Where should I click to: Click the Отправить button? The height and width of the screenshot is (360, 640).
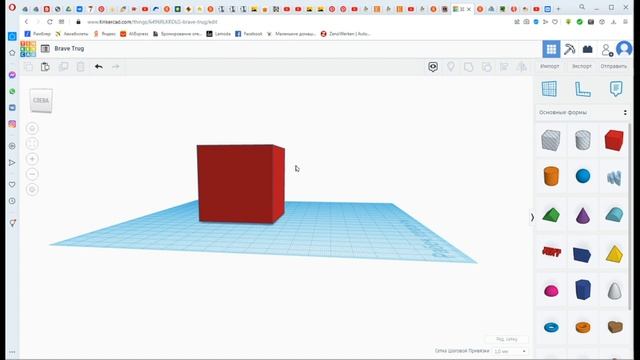tap(613, 67)
